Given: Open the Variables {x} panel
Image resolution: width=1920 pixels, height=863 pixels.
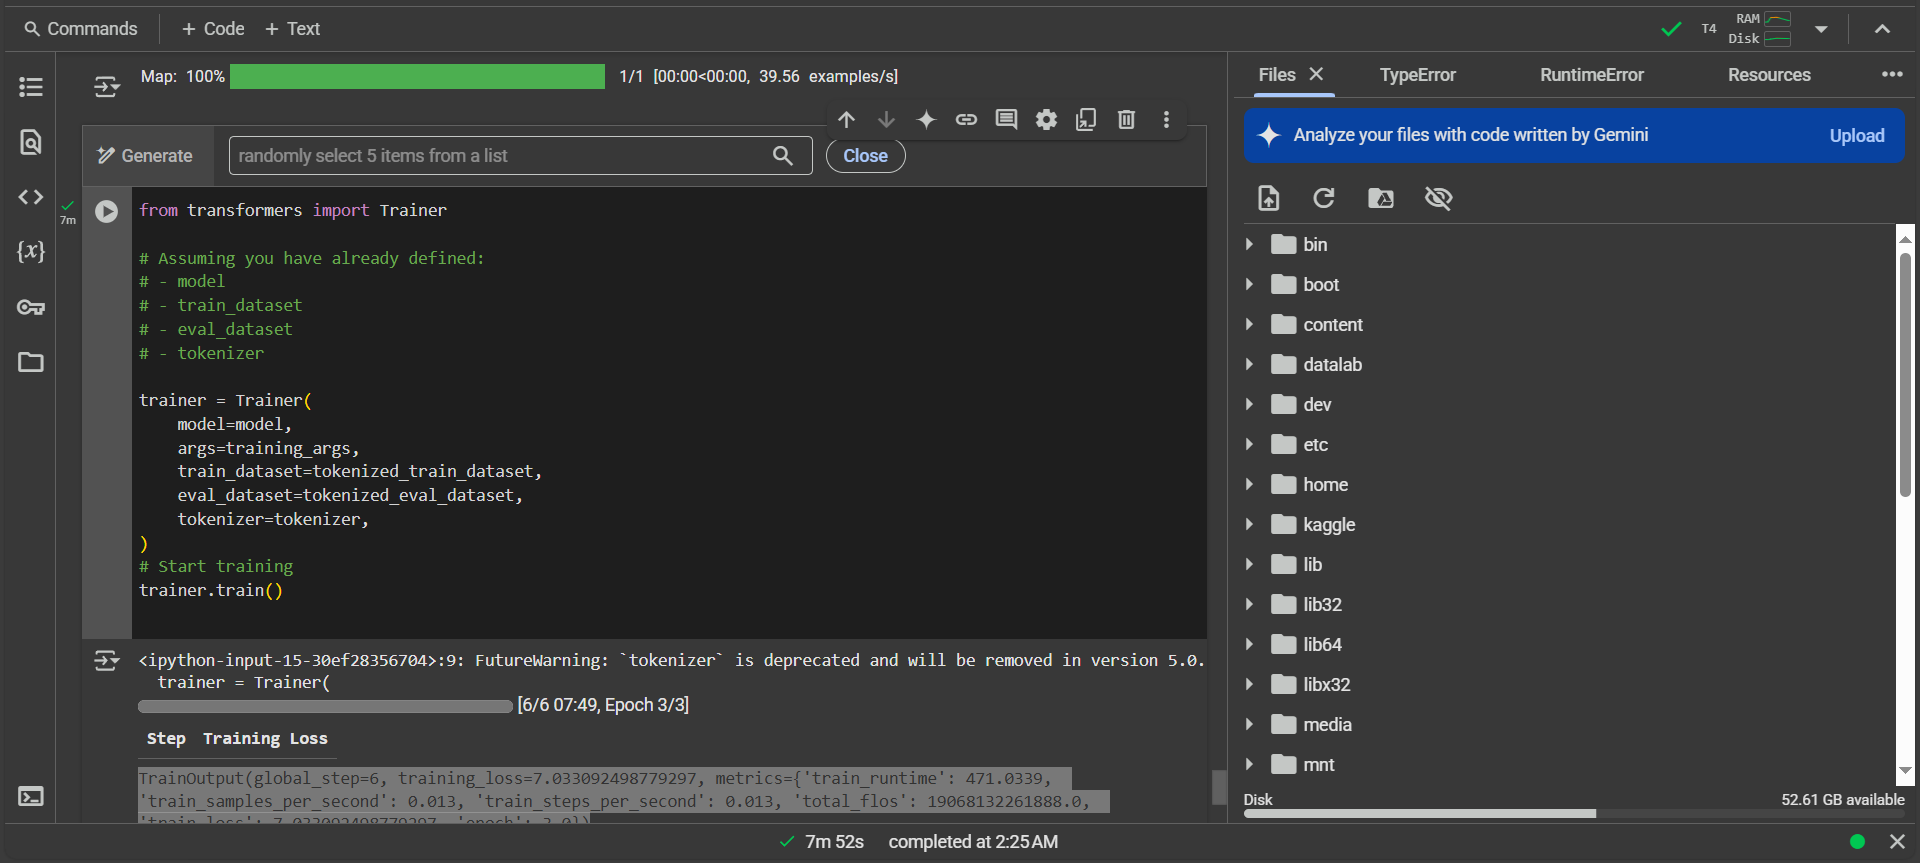Looking at the screenshot, I should coord(31,251).
